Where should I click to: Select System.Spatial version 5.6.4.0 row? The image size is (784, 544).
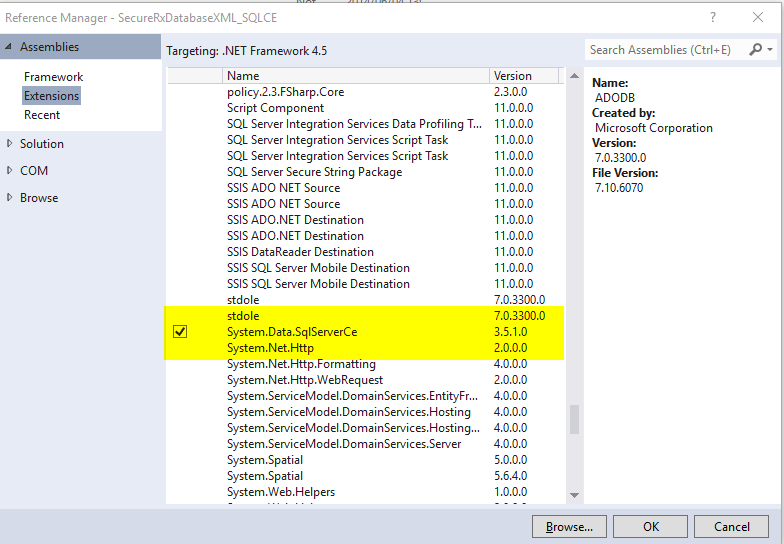(365, 476)
